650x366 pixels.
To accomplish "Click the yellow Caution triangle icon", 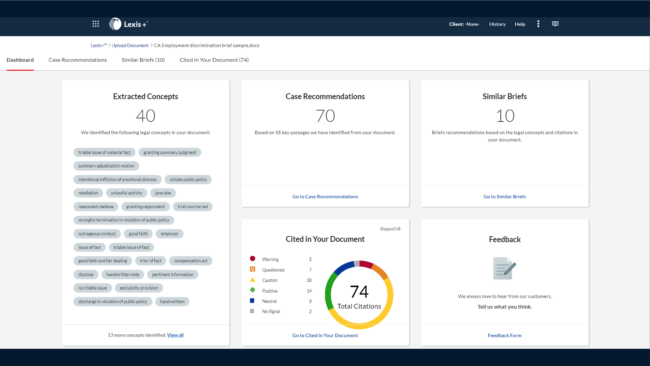I will point(252,280).
